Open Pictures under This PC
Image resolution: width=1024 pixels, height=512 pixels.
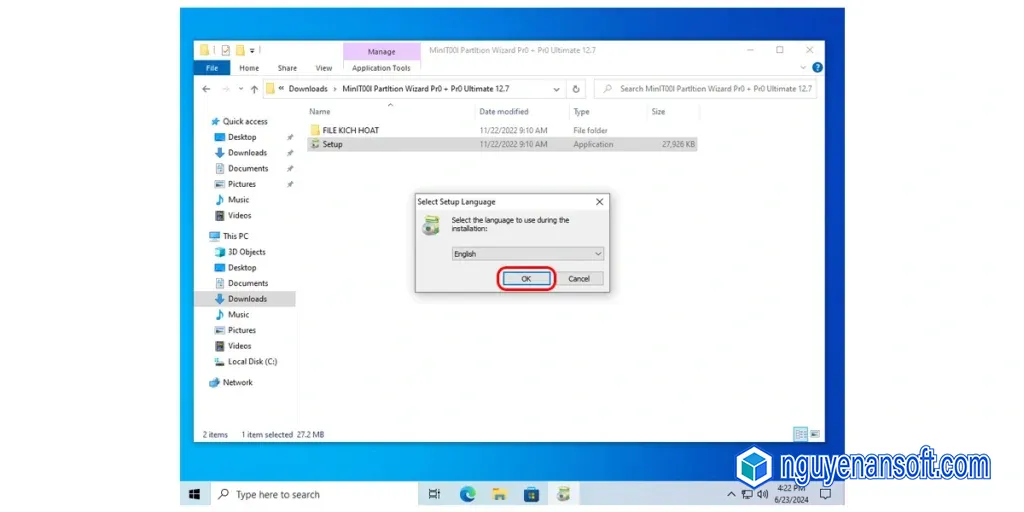242,330
